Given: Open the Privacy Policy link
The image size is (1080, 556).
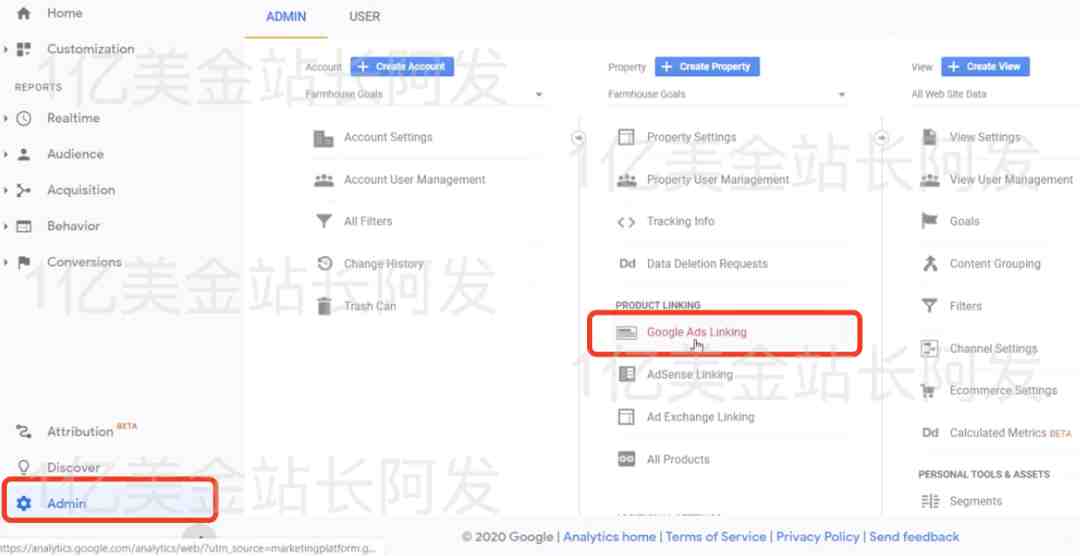Looking at the screenshot, I should [818, 537].
